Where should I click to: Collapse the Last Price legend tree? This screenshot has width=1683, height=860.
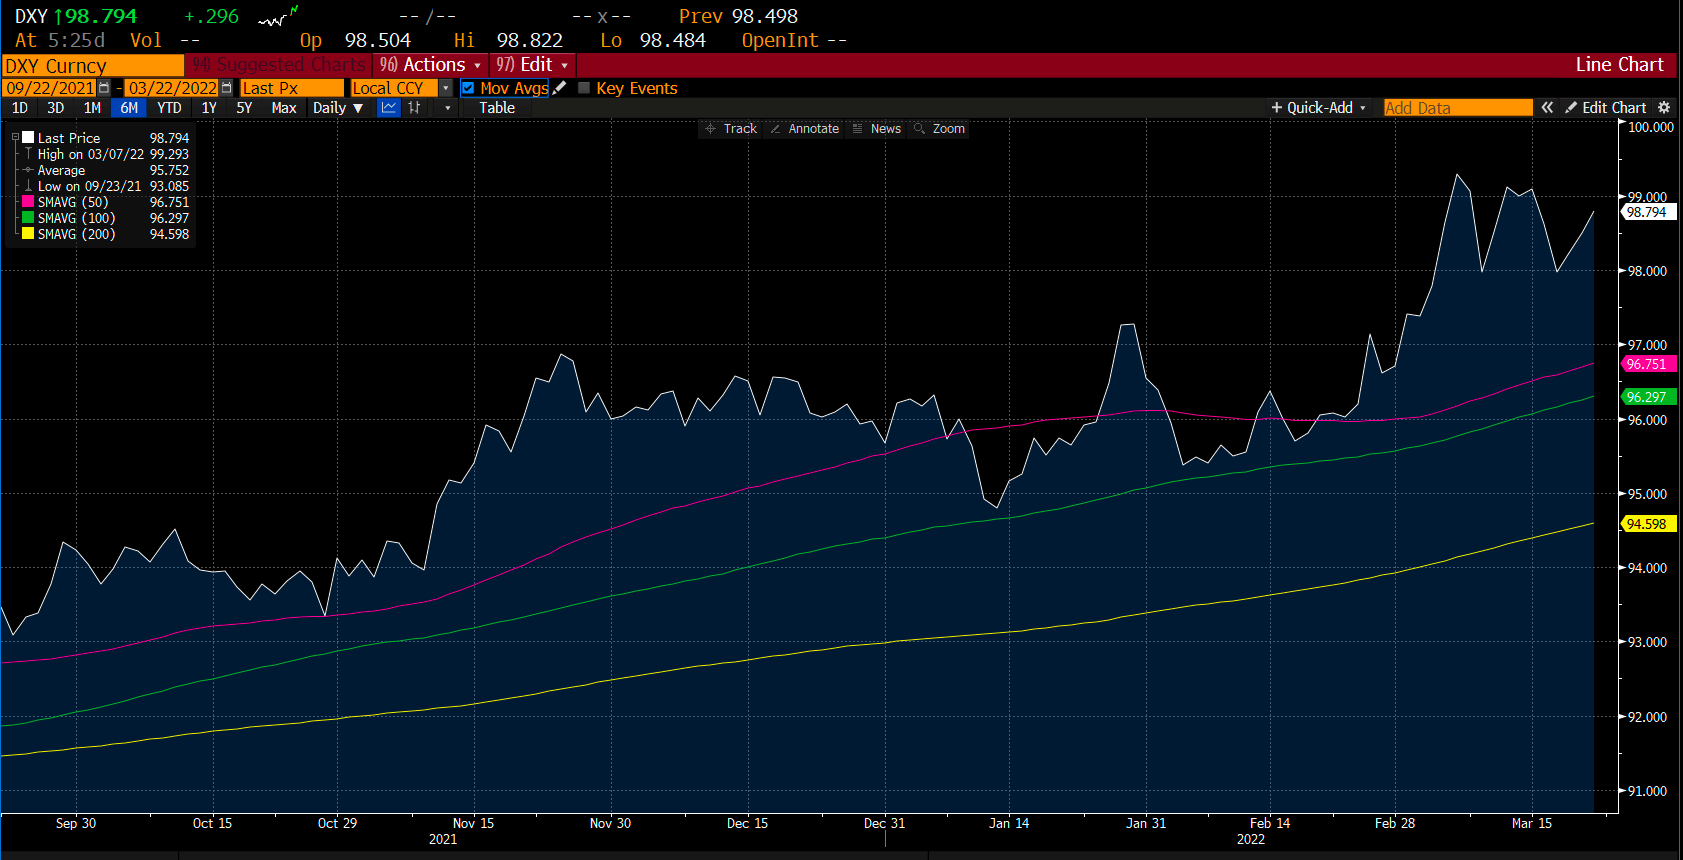pos(15,138)
